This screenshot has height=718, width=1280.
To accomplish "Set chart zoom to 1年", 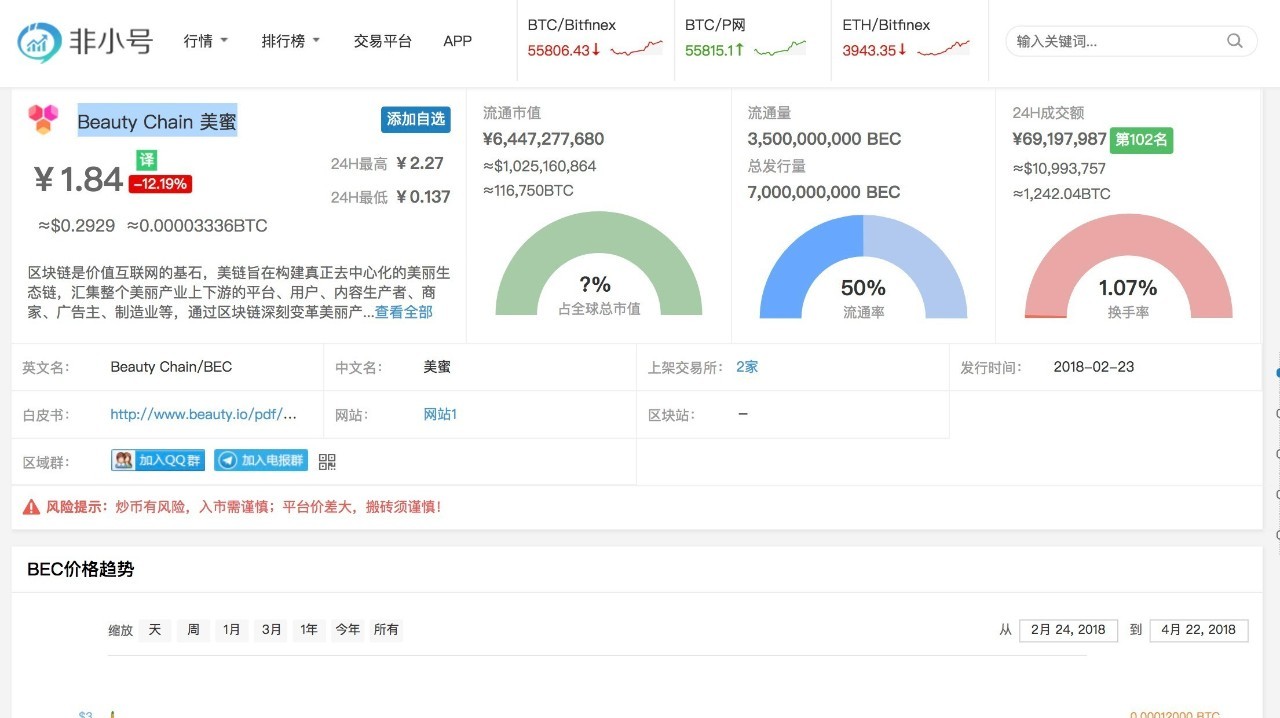I will (x=309, y=630).
